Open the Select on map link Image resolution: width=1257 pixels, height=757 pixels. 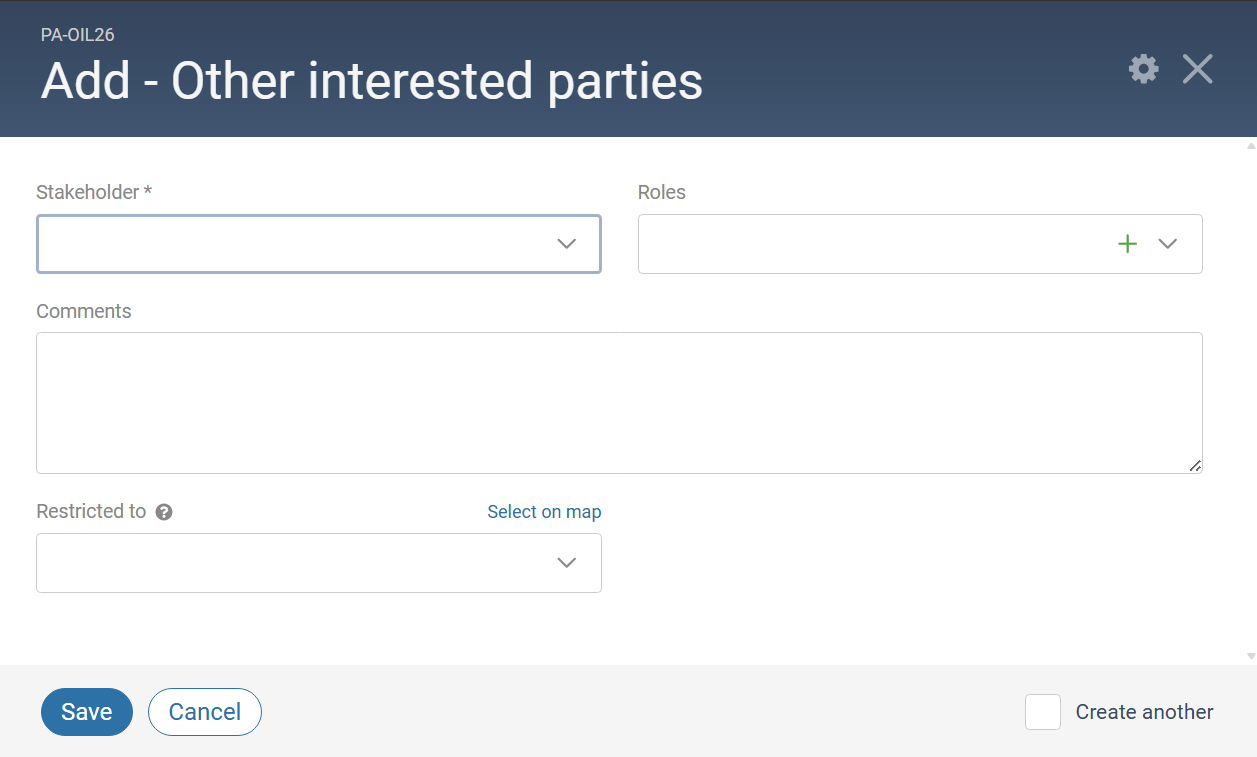544,512
